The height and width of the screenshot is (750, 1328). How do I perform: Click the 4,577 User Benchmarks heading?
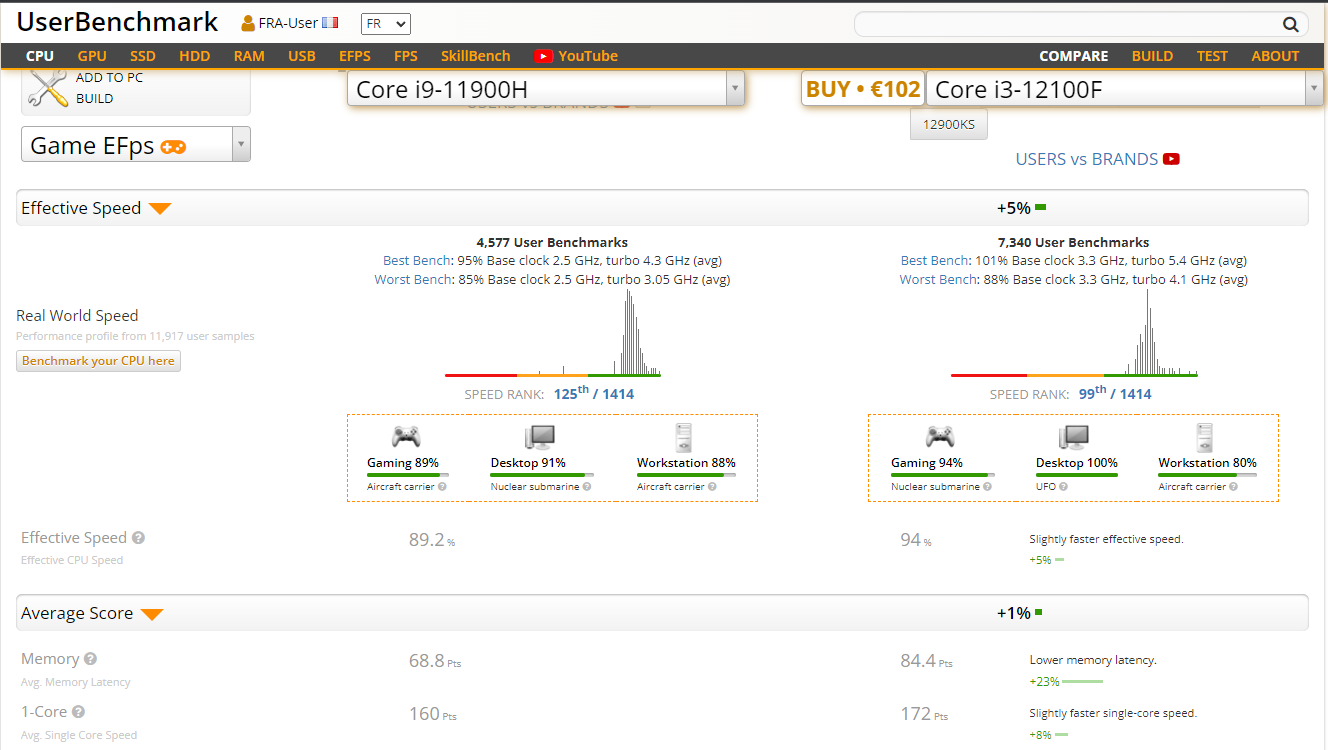[x=552, y=242]
